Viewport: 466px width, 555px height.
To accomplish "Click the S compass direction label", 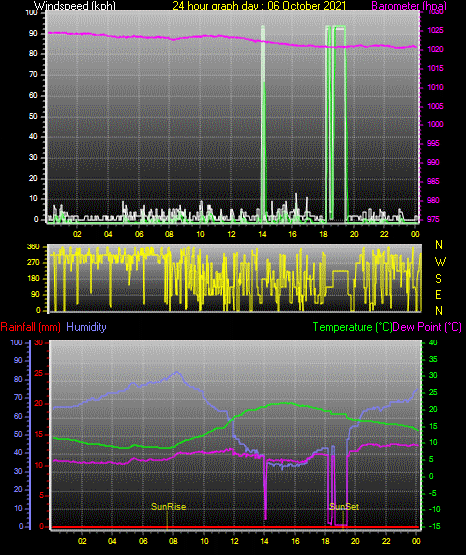I will [438, 279].
